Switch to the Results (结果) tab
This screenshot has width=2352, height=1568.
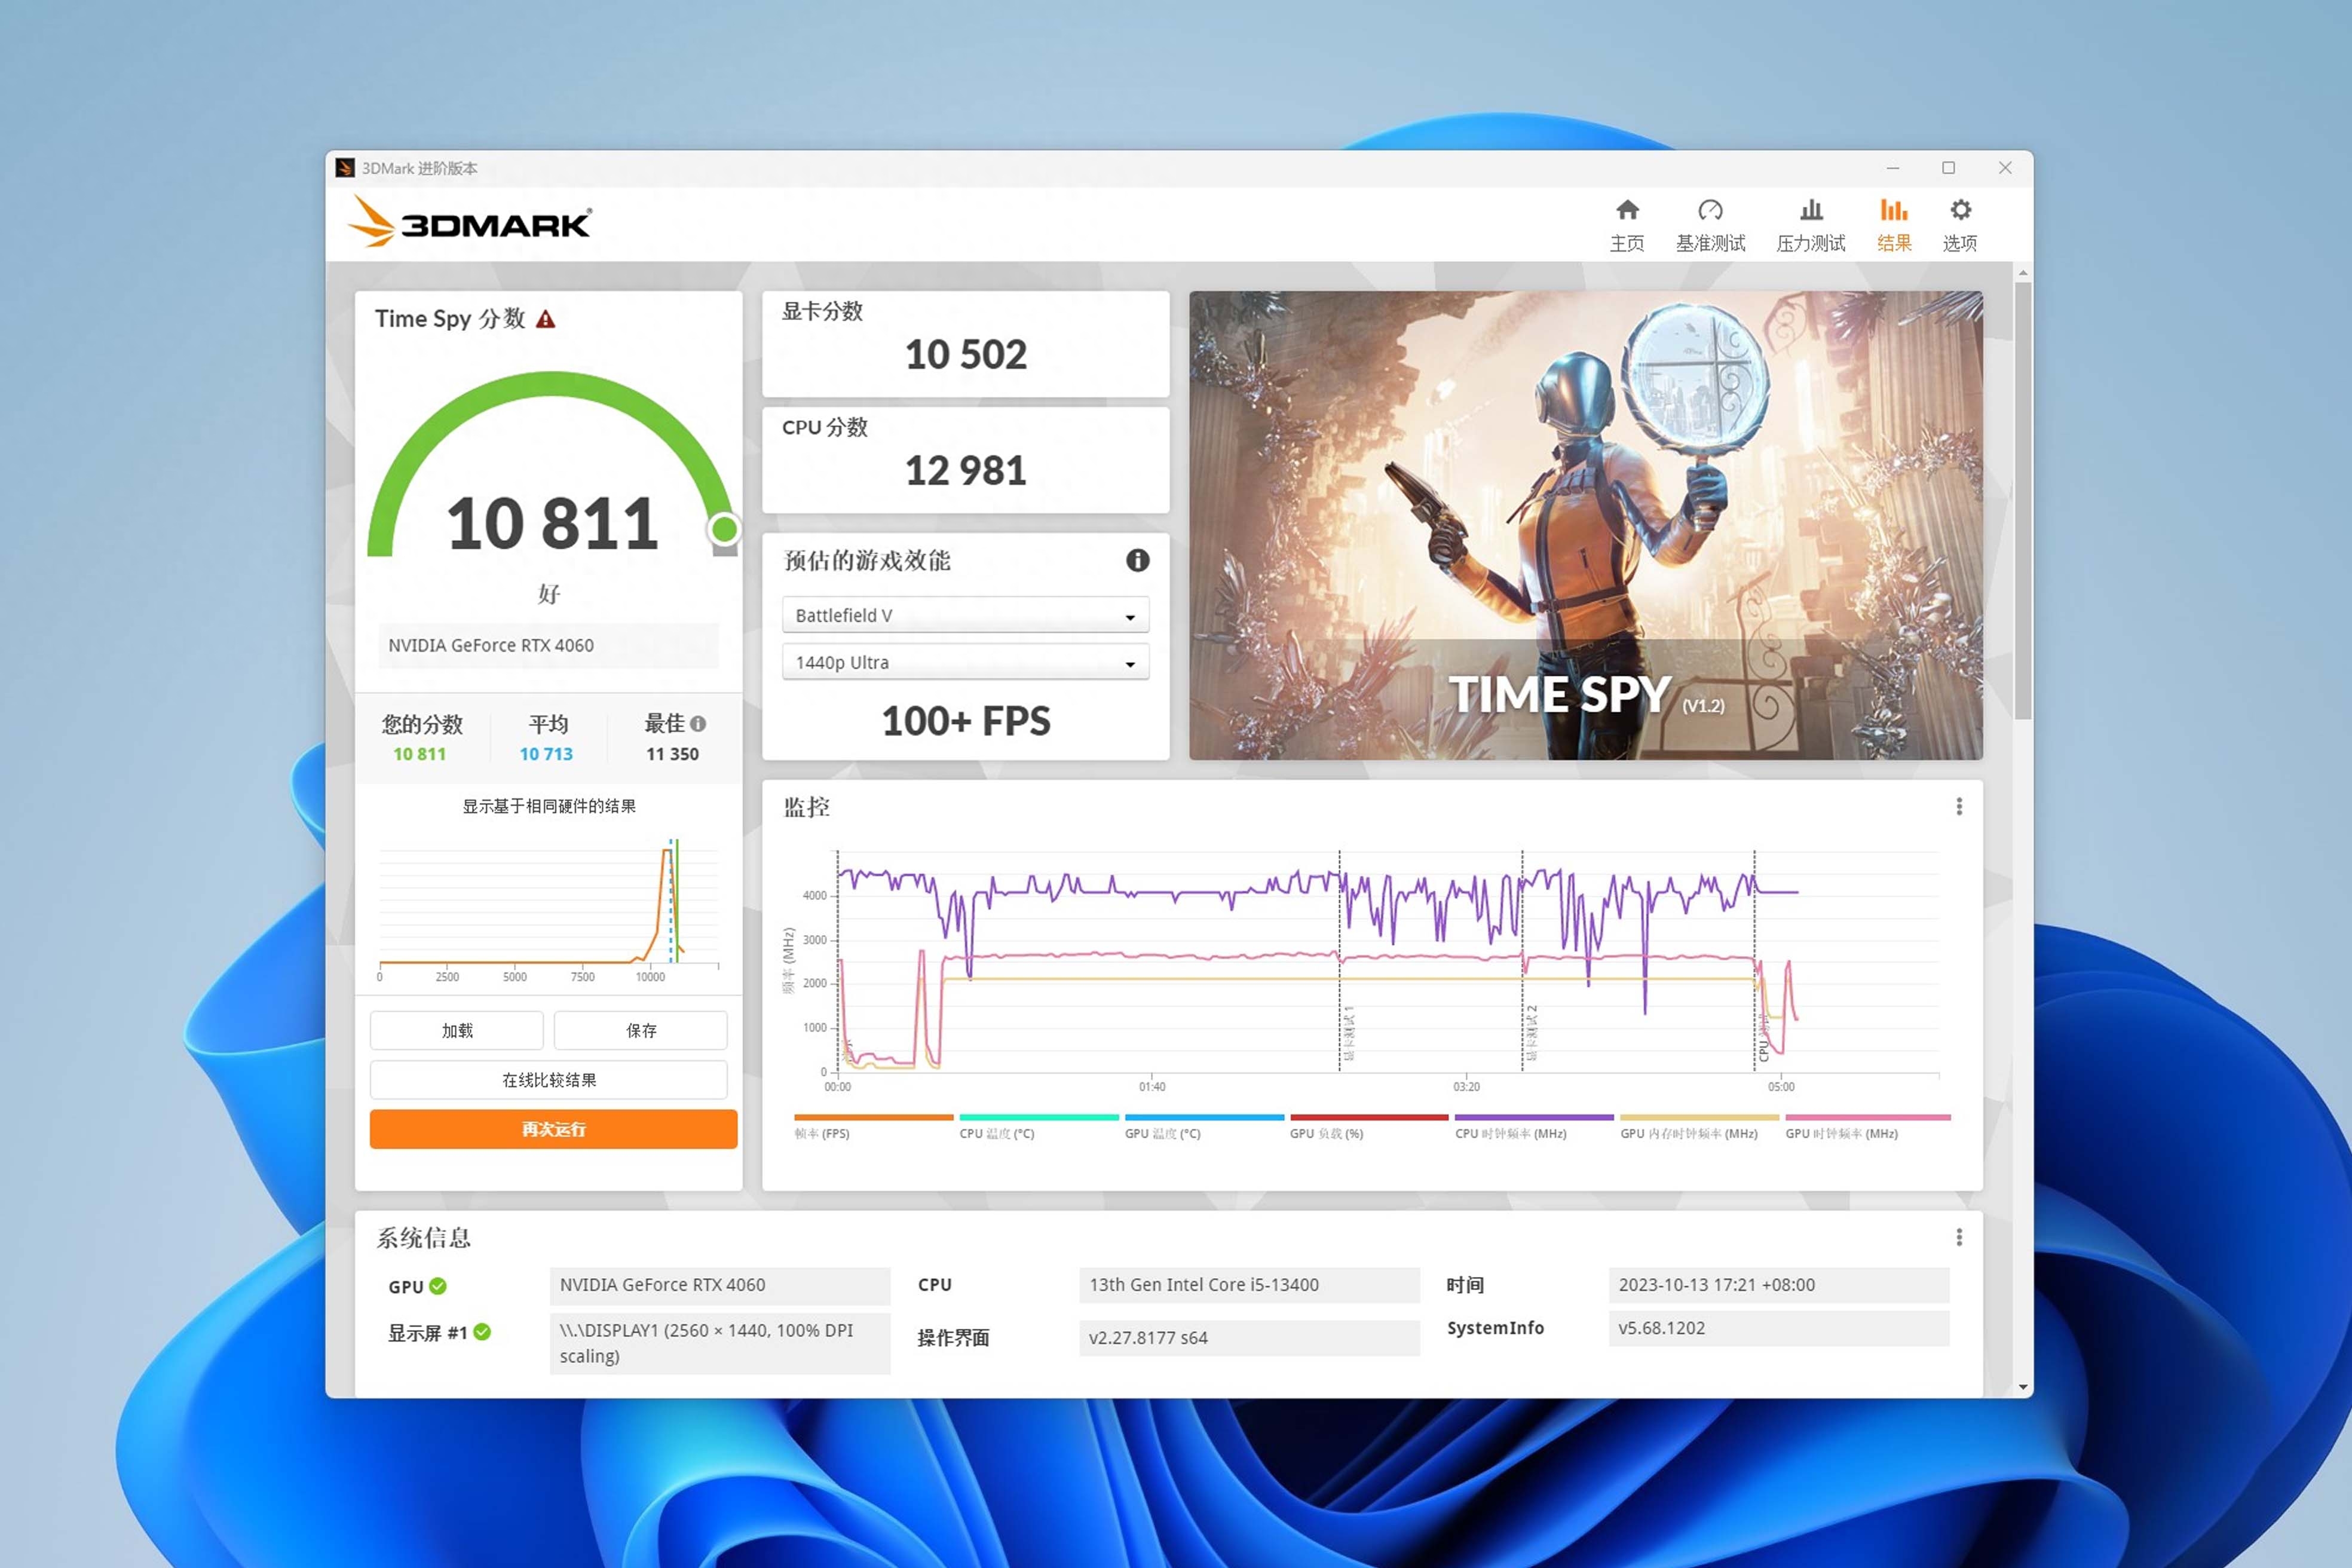1894,225
